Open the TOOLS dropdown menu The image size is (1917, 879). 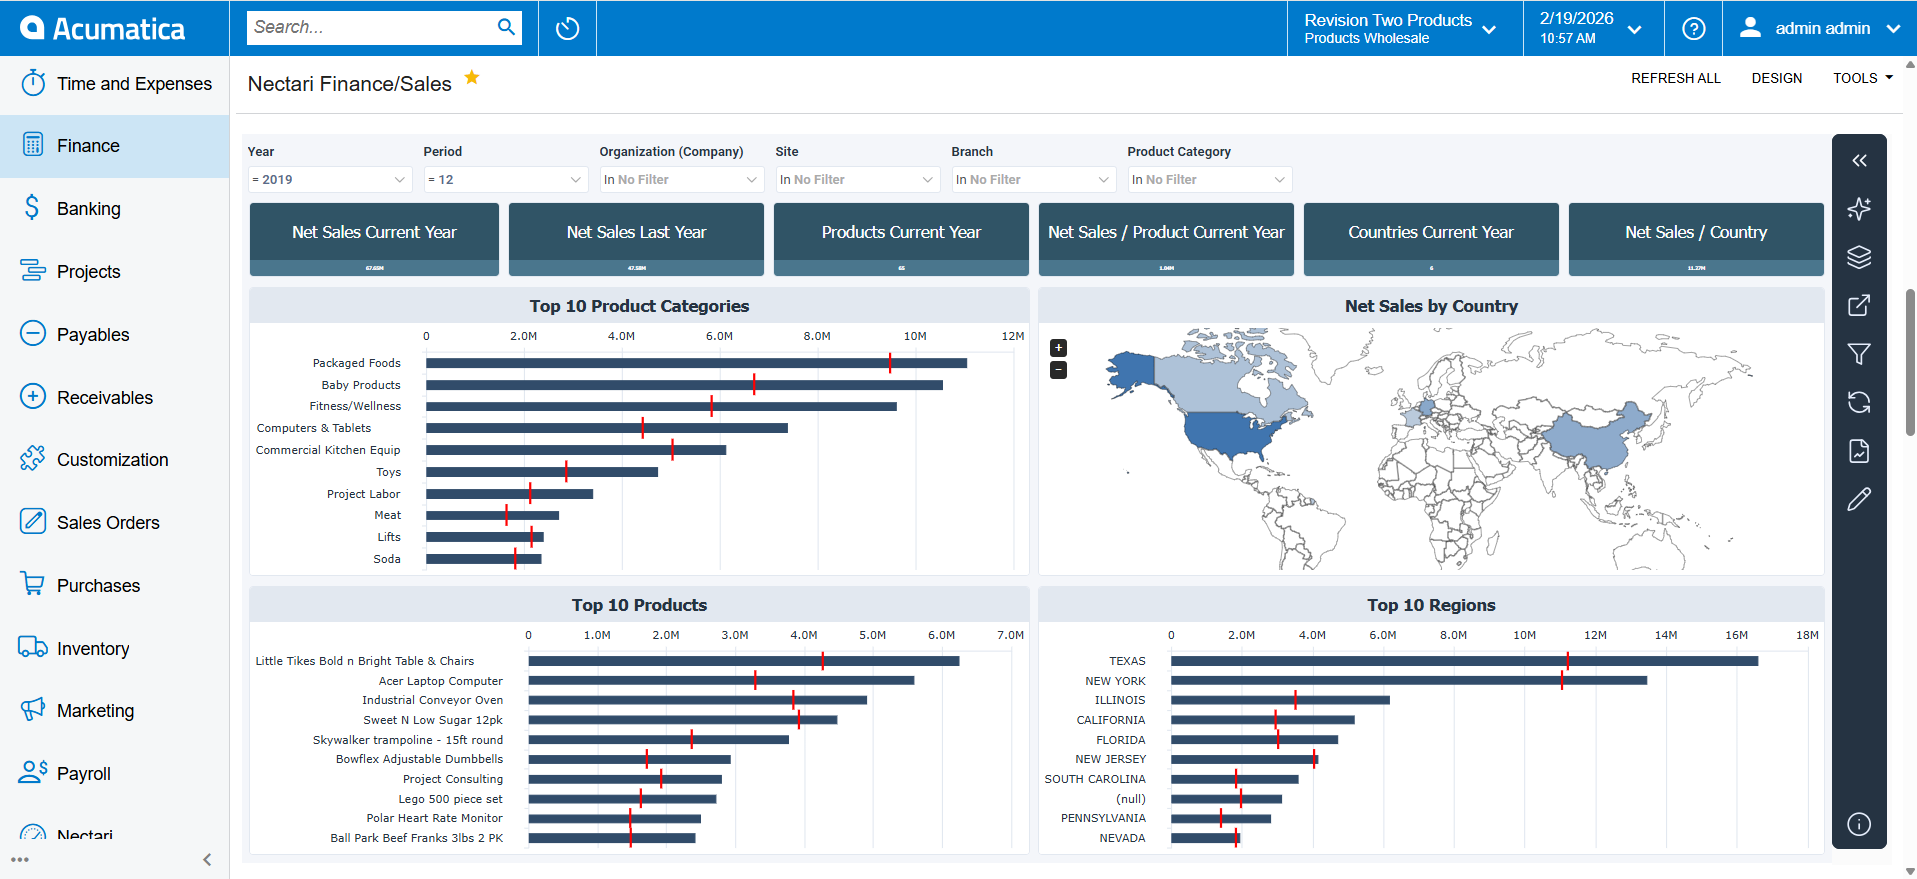[x=1862, y=78]
